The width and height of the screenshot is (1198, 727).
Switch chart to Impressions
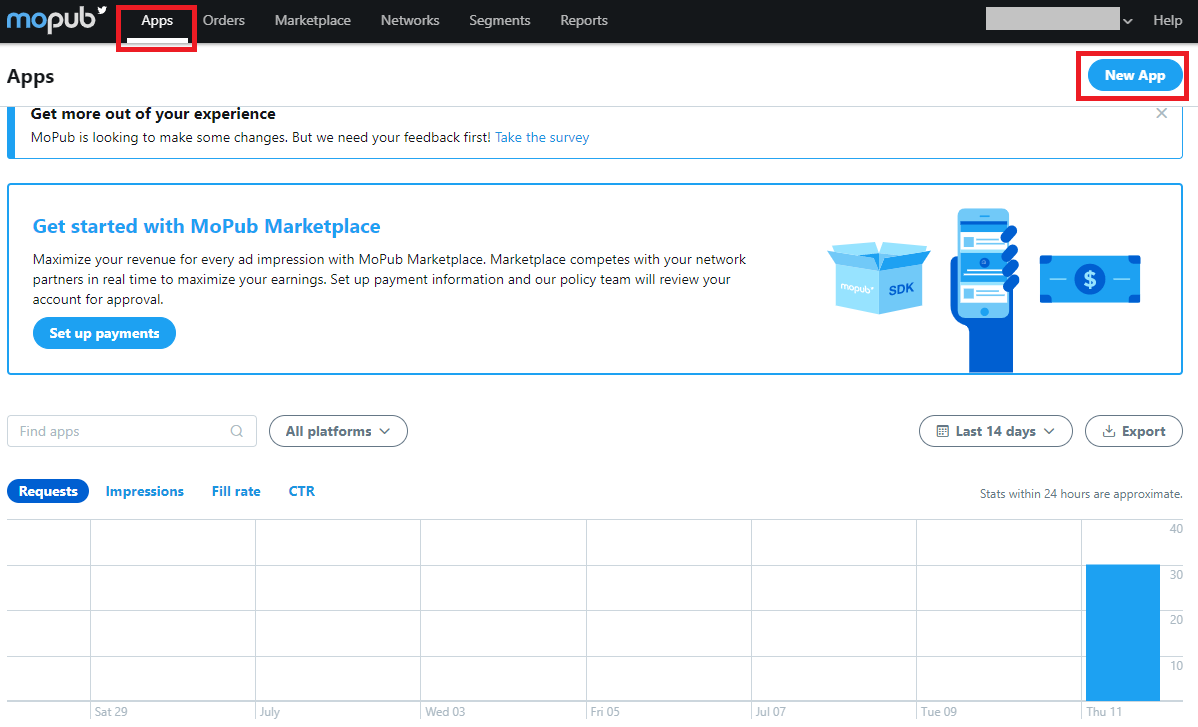pos(144,491)
